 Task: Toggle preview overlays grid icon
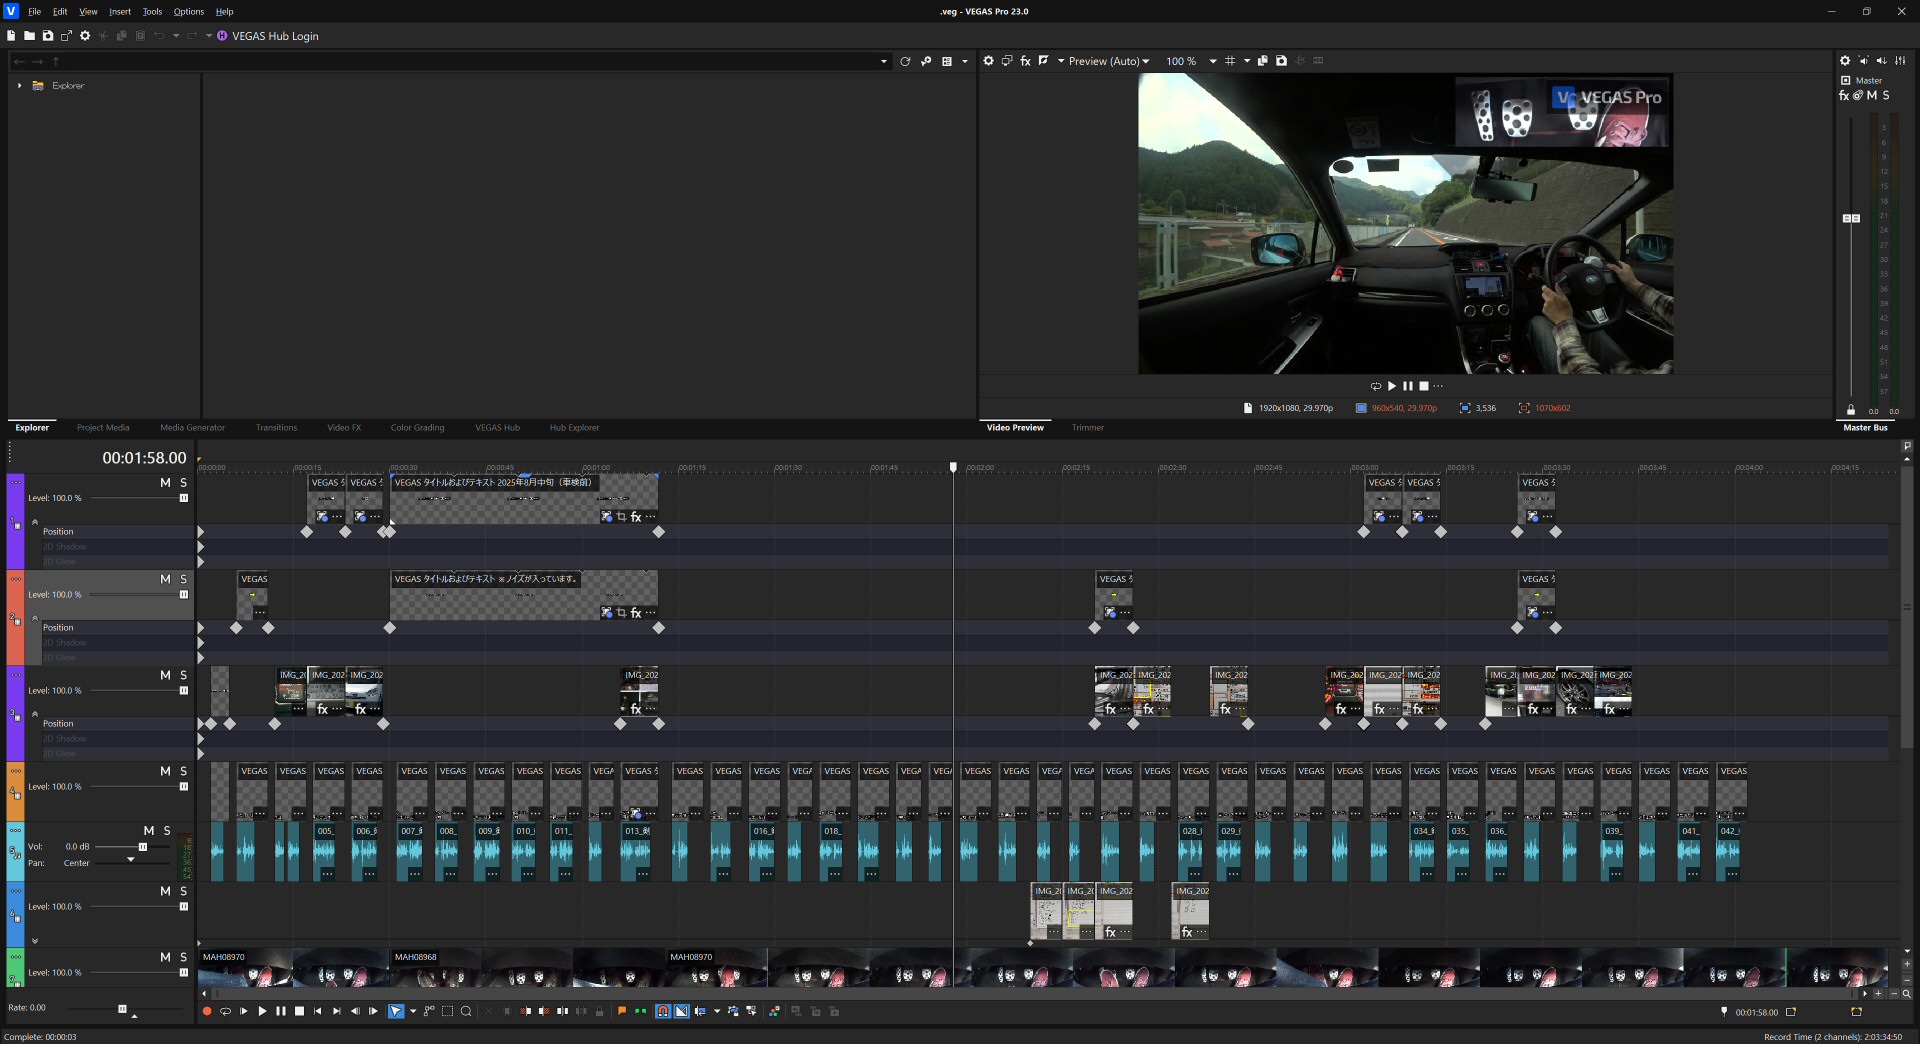1230,61
